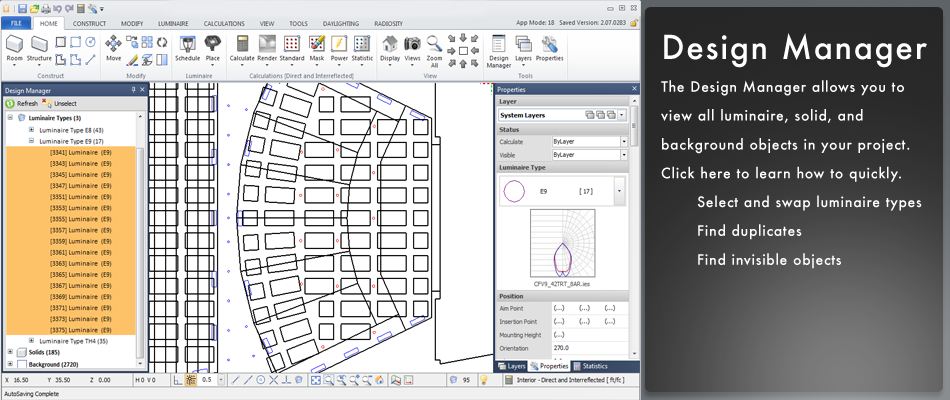The image size is (950, 400).
Task: Select the Move tool
Action: pyautogui.click(x=113, y=48)
